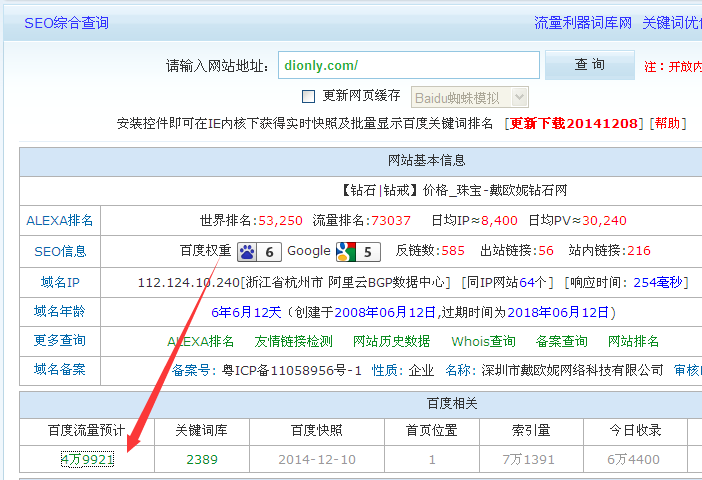Open 备案查询 link
The image size is (702, 480).
click(561, 341)
